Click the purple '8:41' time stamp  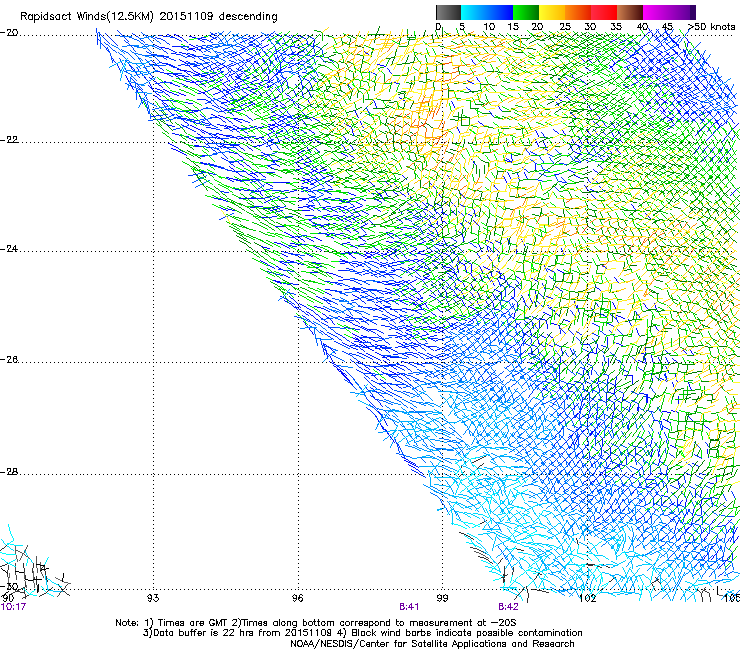coord(409,607)
